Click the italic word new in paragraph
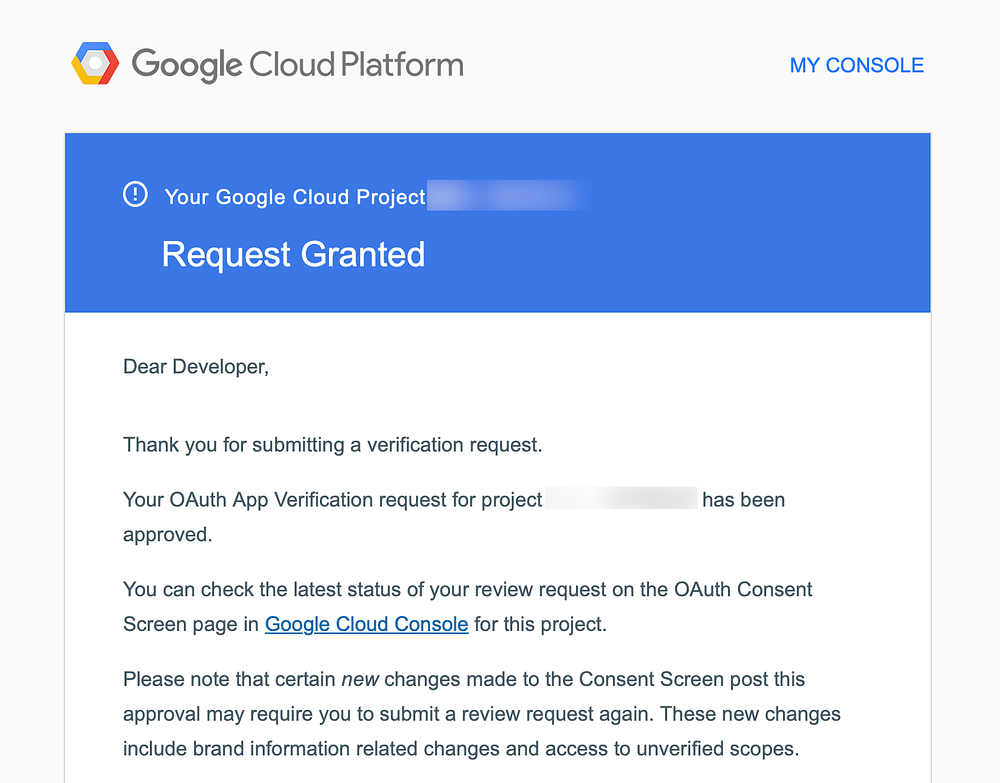Screen dimensions: 1000x783 coord(360,679)
